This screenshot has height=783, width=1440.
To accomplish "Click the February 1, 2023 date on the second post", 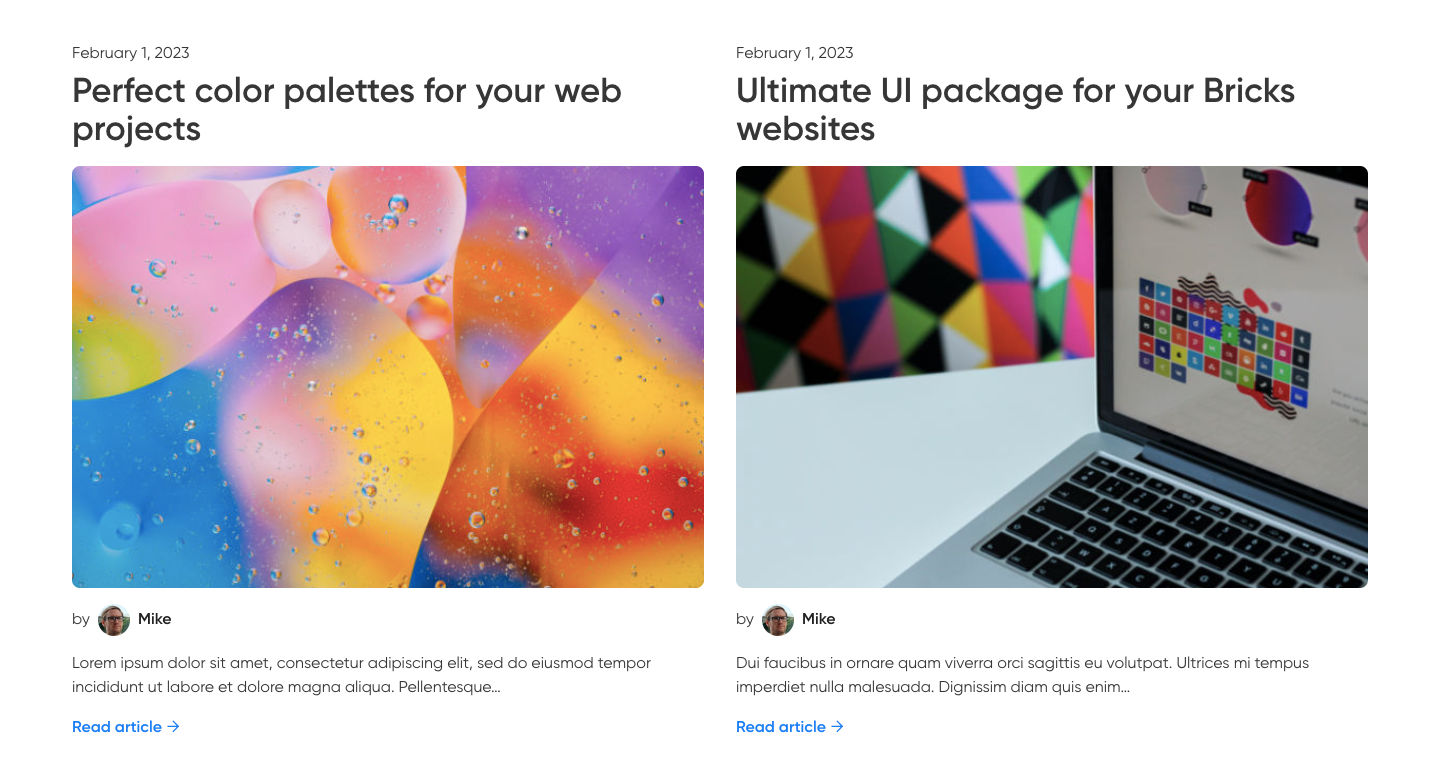I will coord(795,53).
